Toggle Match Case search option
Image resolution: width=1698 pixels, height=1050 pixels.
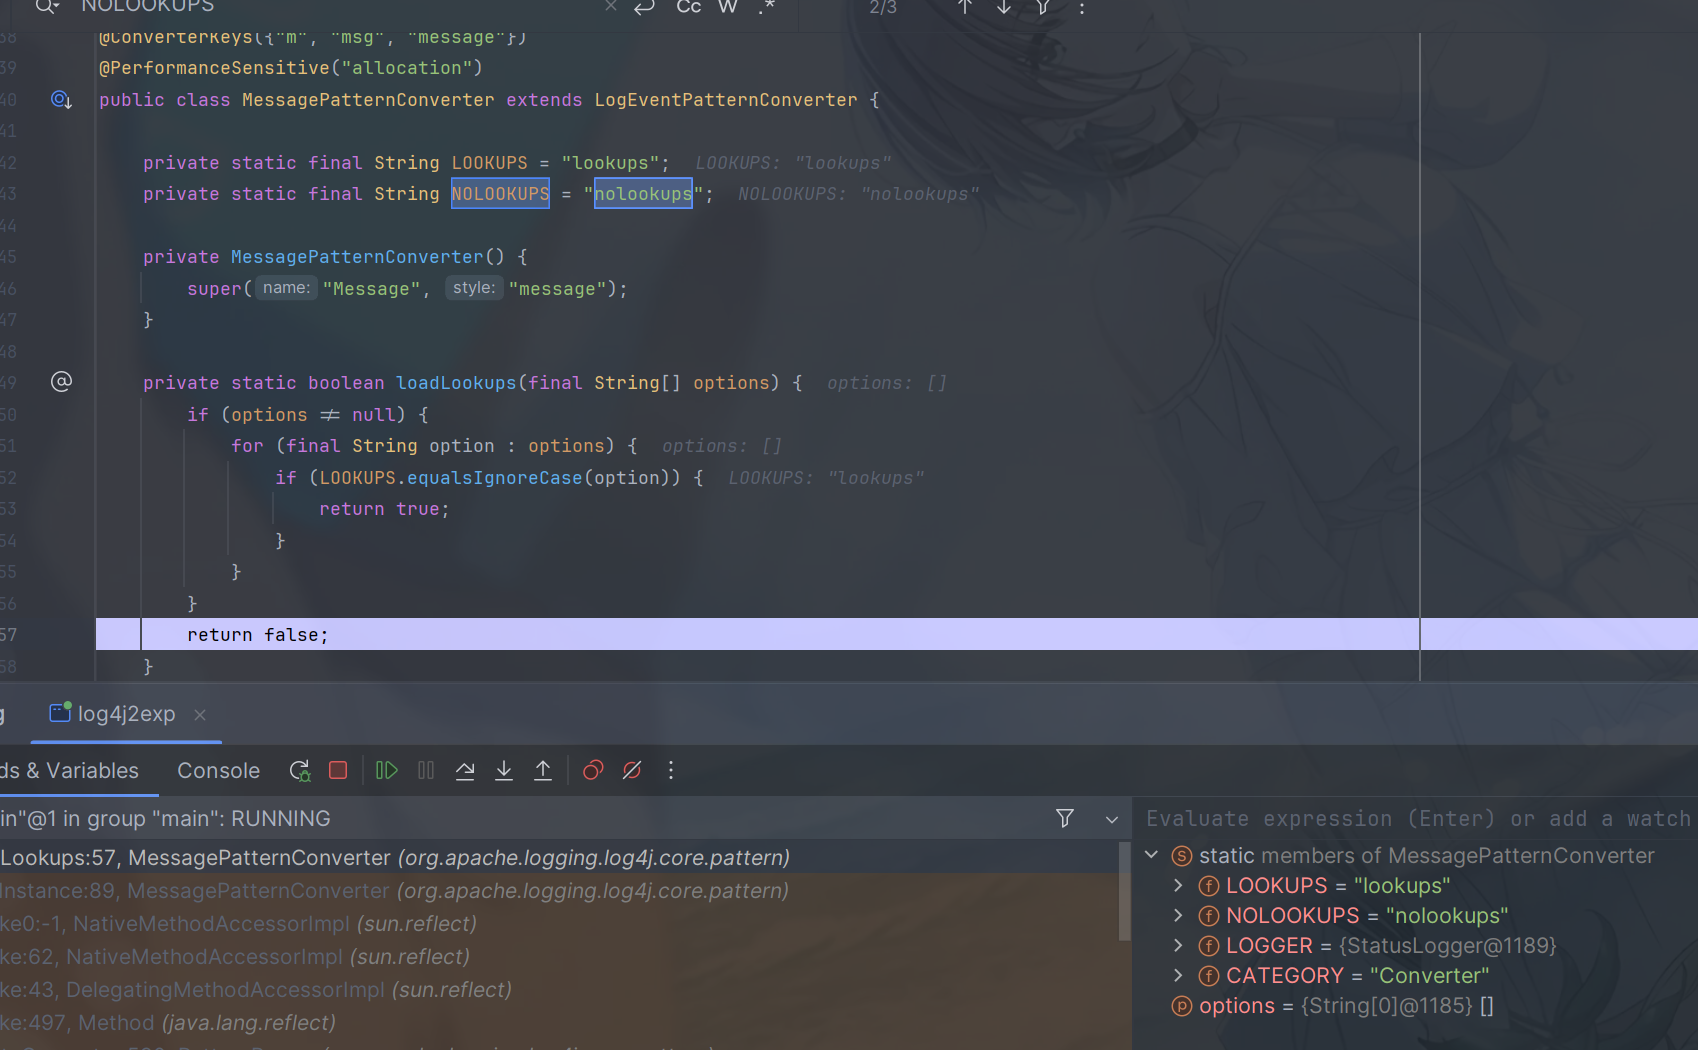tap(689, 6)
